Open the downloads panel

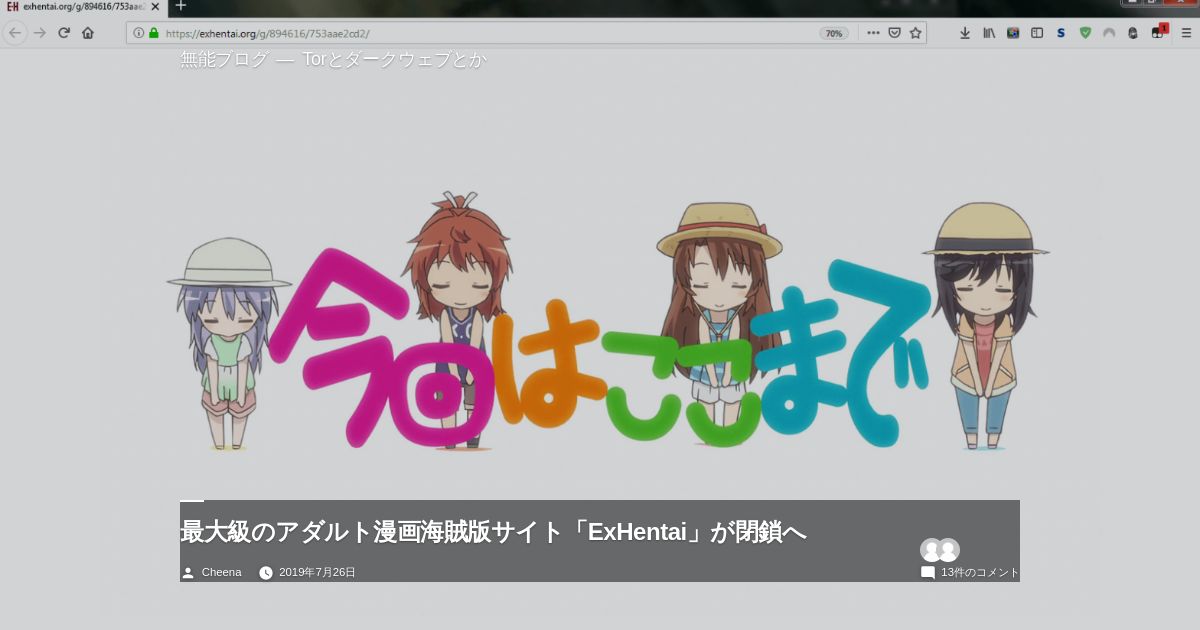coord(965,33)
